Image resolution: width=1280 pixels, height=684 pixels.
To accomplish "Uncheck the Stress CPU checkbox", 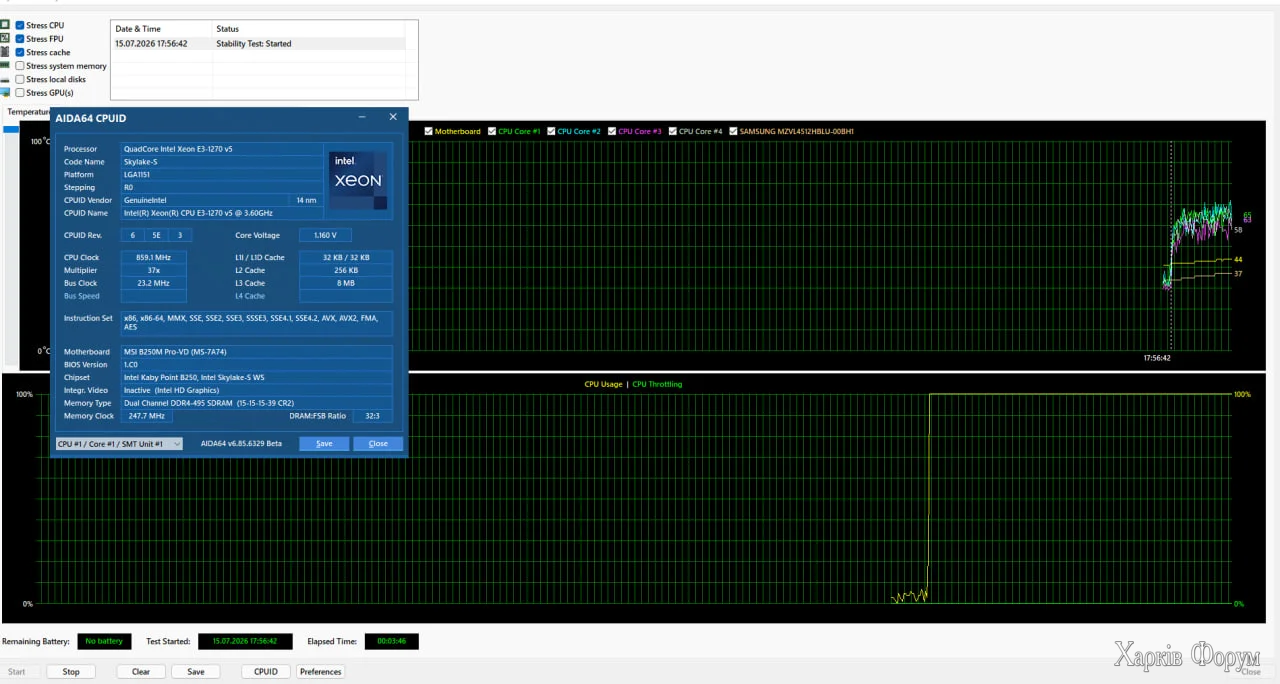I will 20,25.
